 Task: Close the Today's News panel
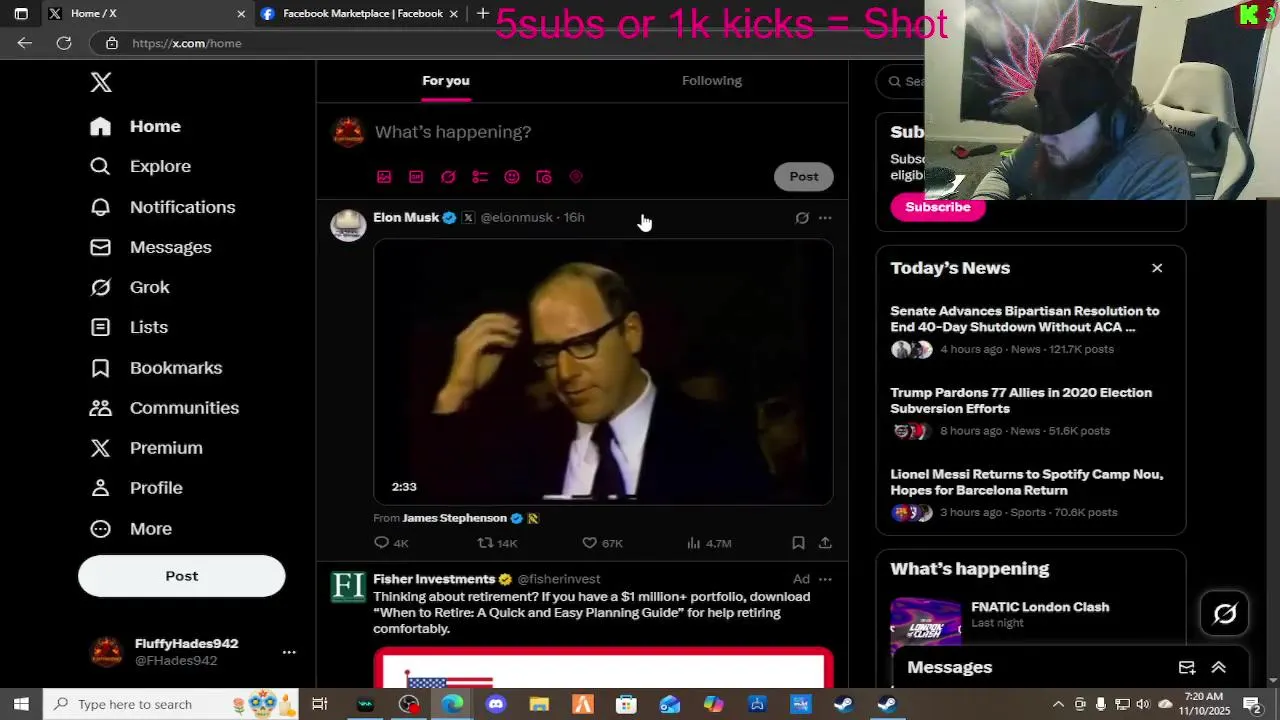pyautogui.click(x=1157, y=268)
